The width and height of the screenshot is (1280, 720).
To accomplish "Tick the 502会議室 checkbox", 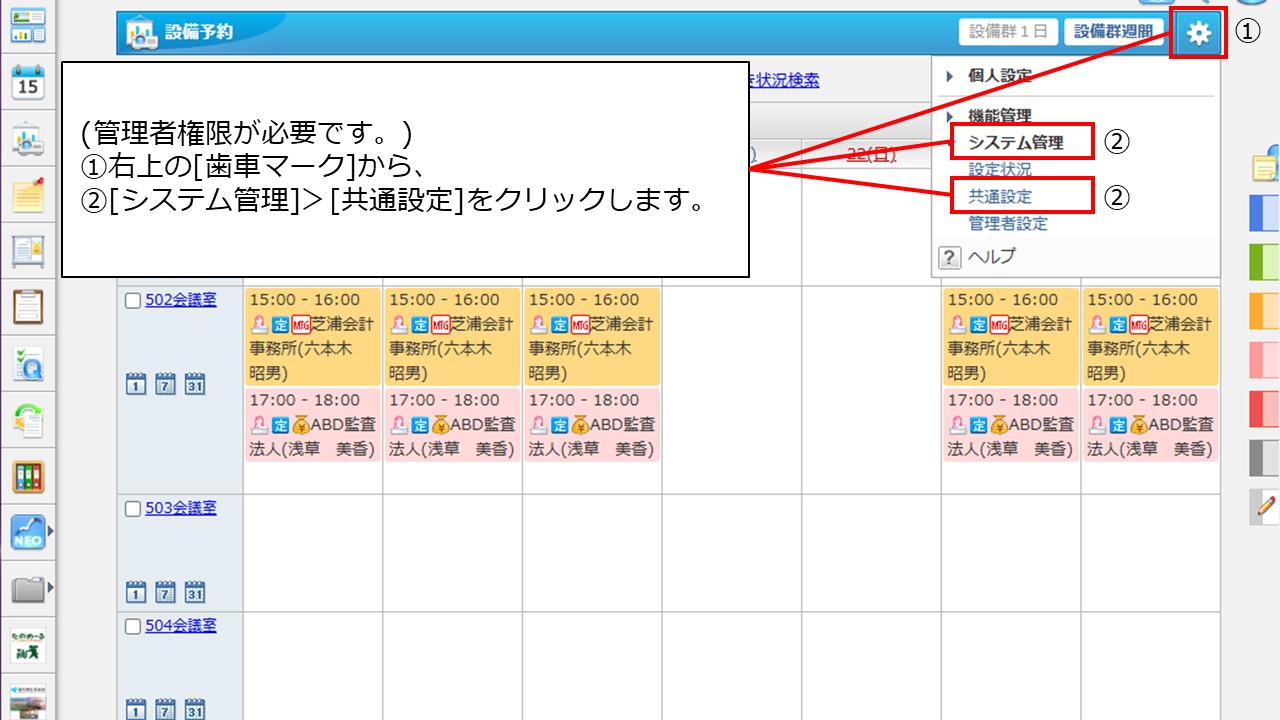I will pyautogui.click(x=133, y=301).
